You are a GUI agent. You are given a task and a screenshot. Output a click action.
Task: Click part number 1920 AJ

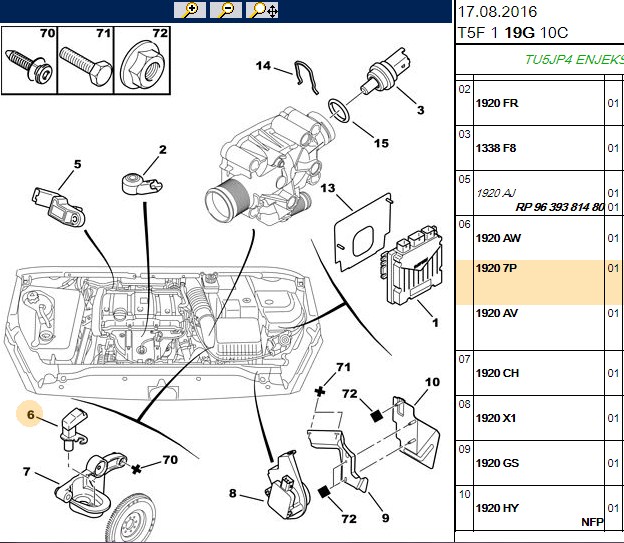click(496, 193)
